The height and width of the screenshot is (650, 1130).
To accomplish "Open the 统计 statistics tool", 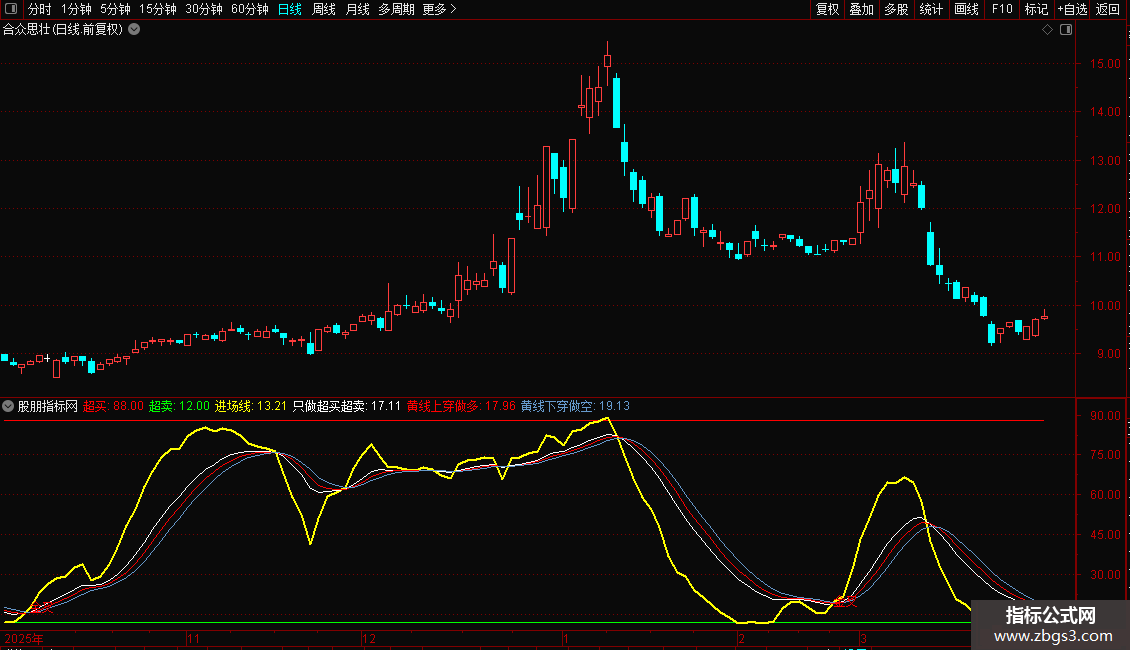I will [930, 9].
